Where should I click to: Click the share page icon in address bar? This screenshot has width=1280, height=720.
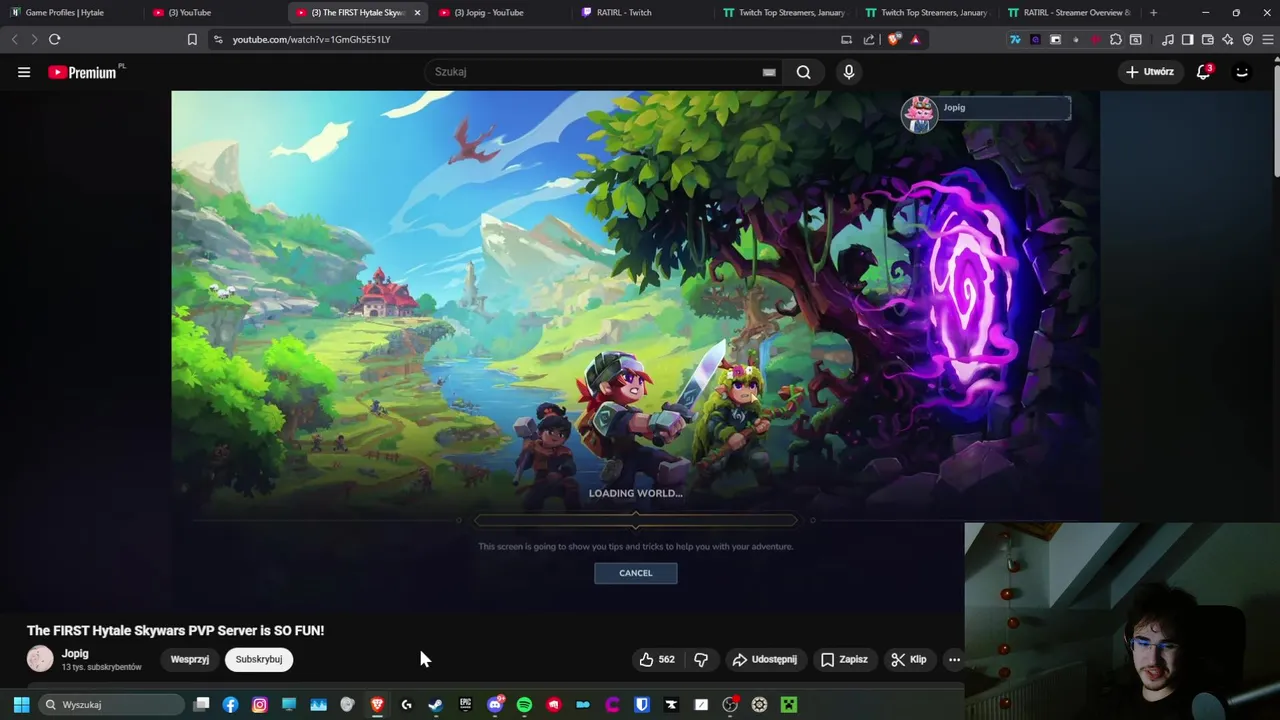coord(869,39)
